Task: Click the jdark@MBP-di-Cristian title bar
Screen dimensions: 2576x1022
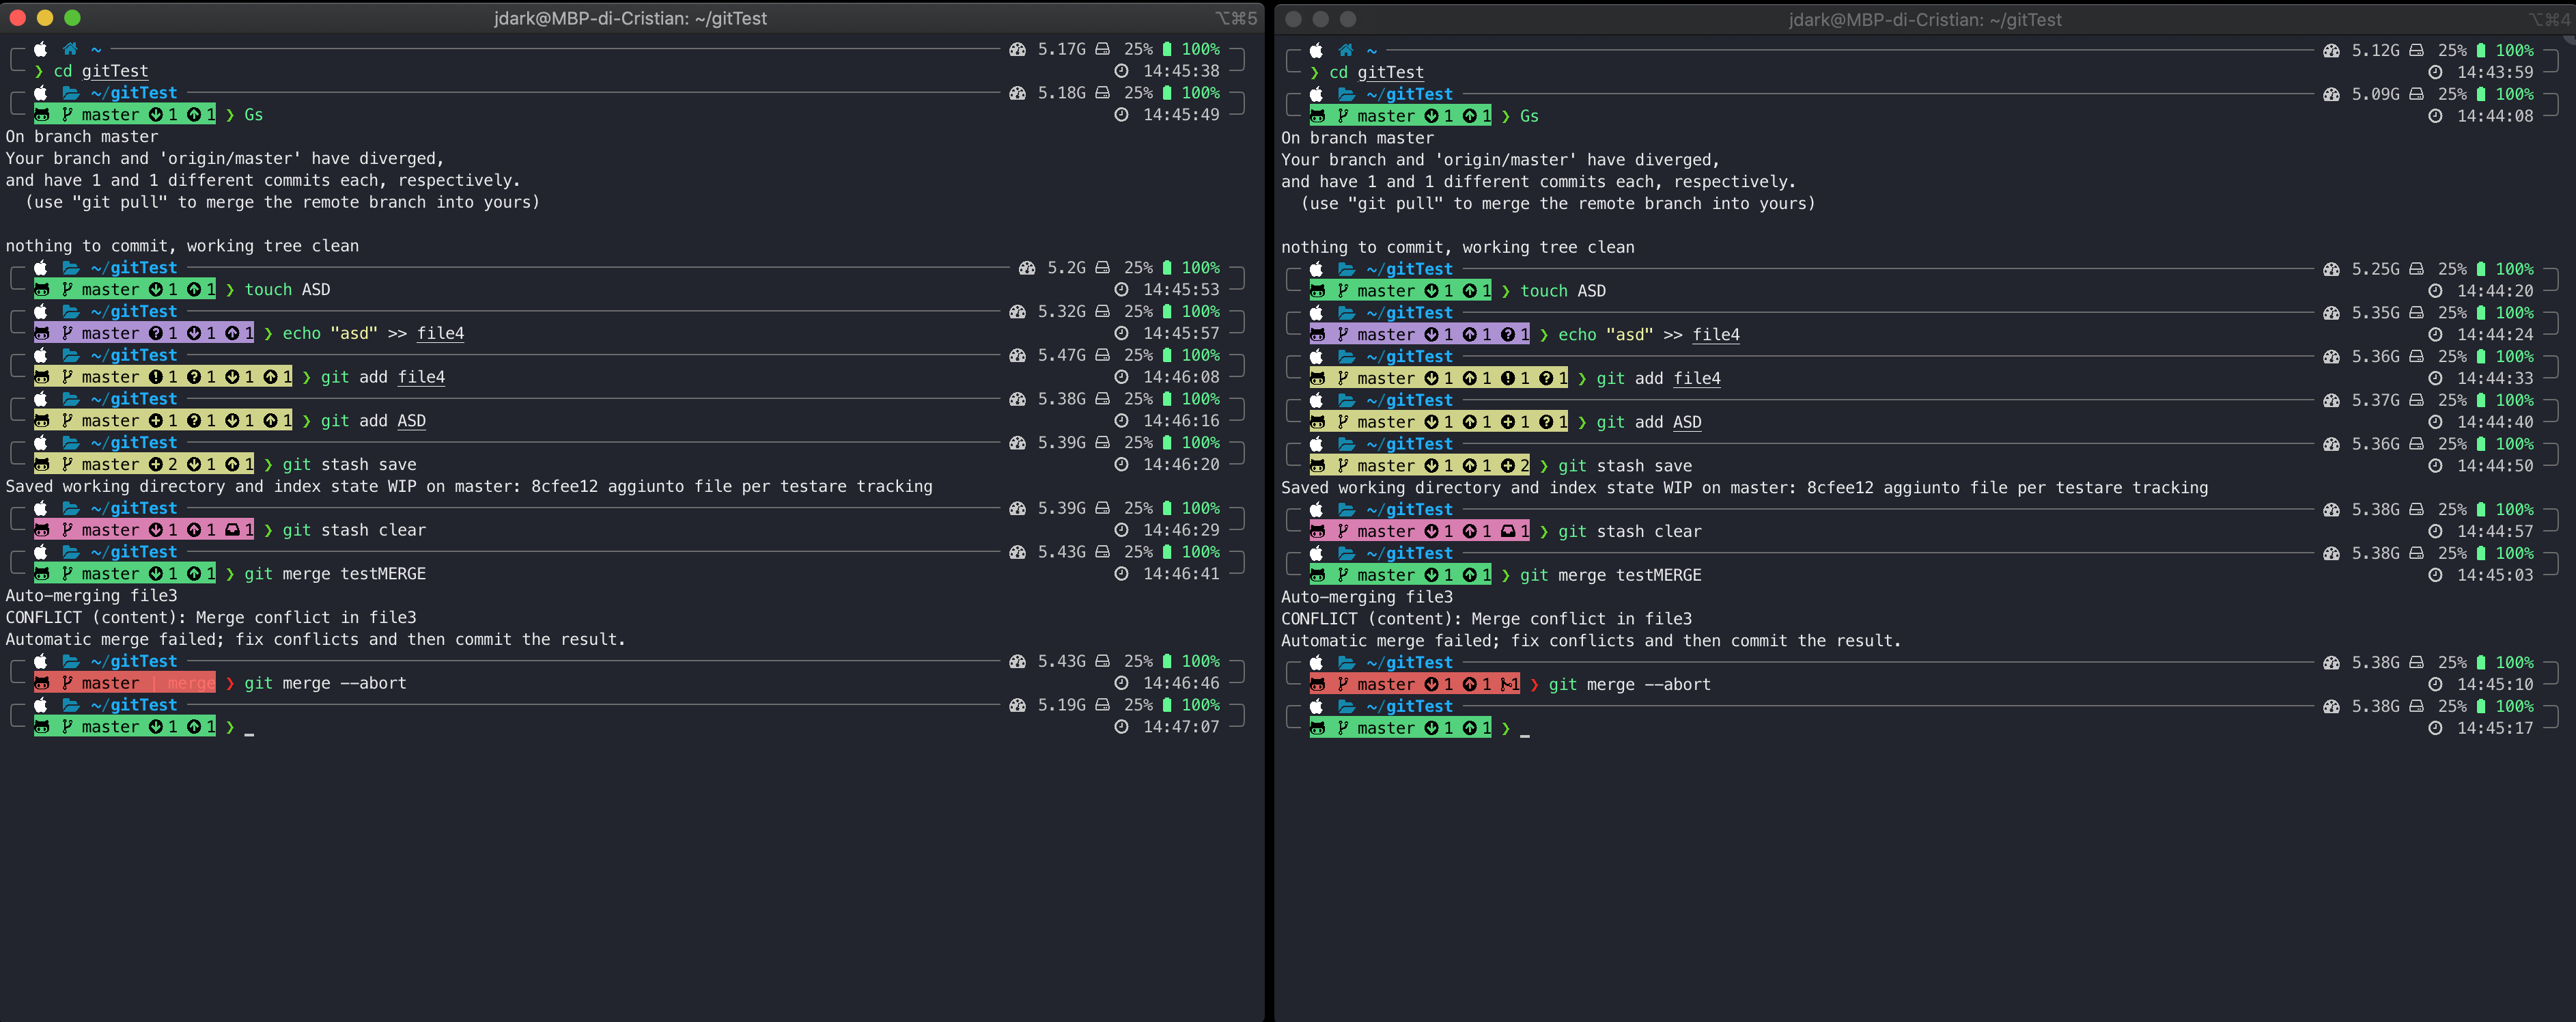Action: (x=630, y=18)
